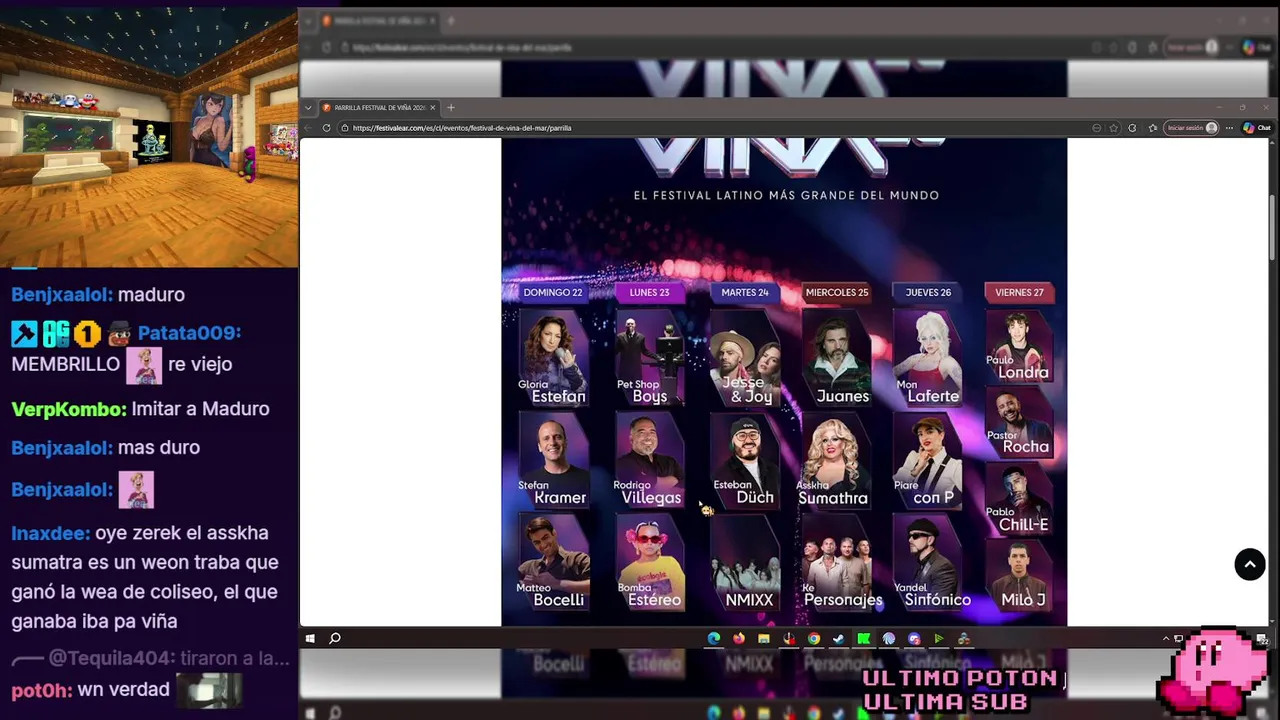
Task: Open the Copilot Chat button
Action: 1256,128
